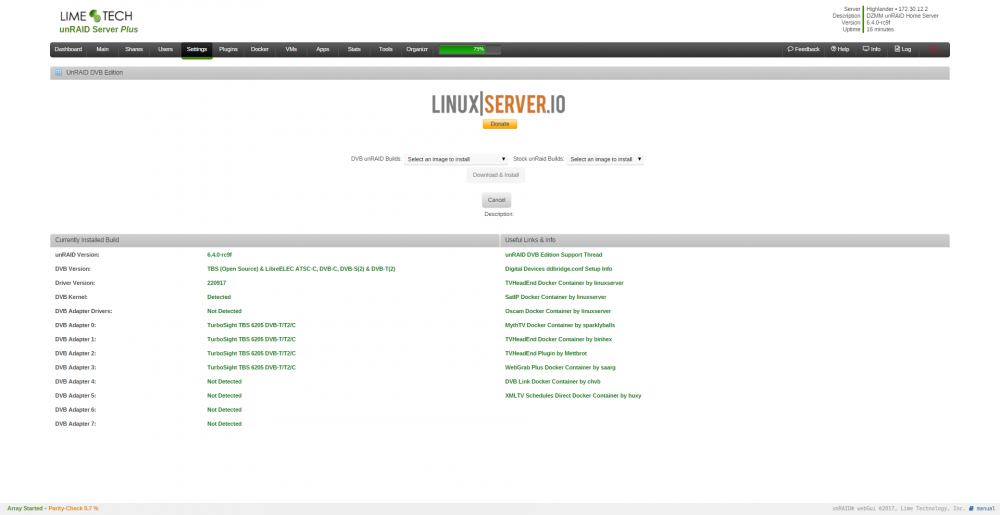Viewport: 1000px width, 515px height.
Task: Click the Lime Tech logo
Action: click(96, 16)
